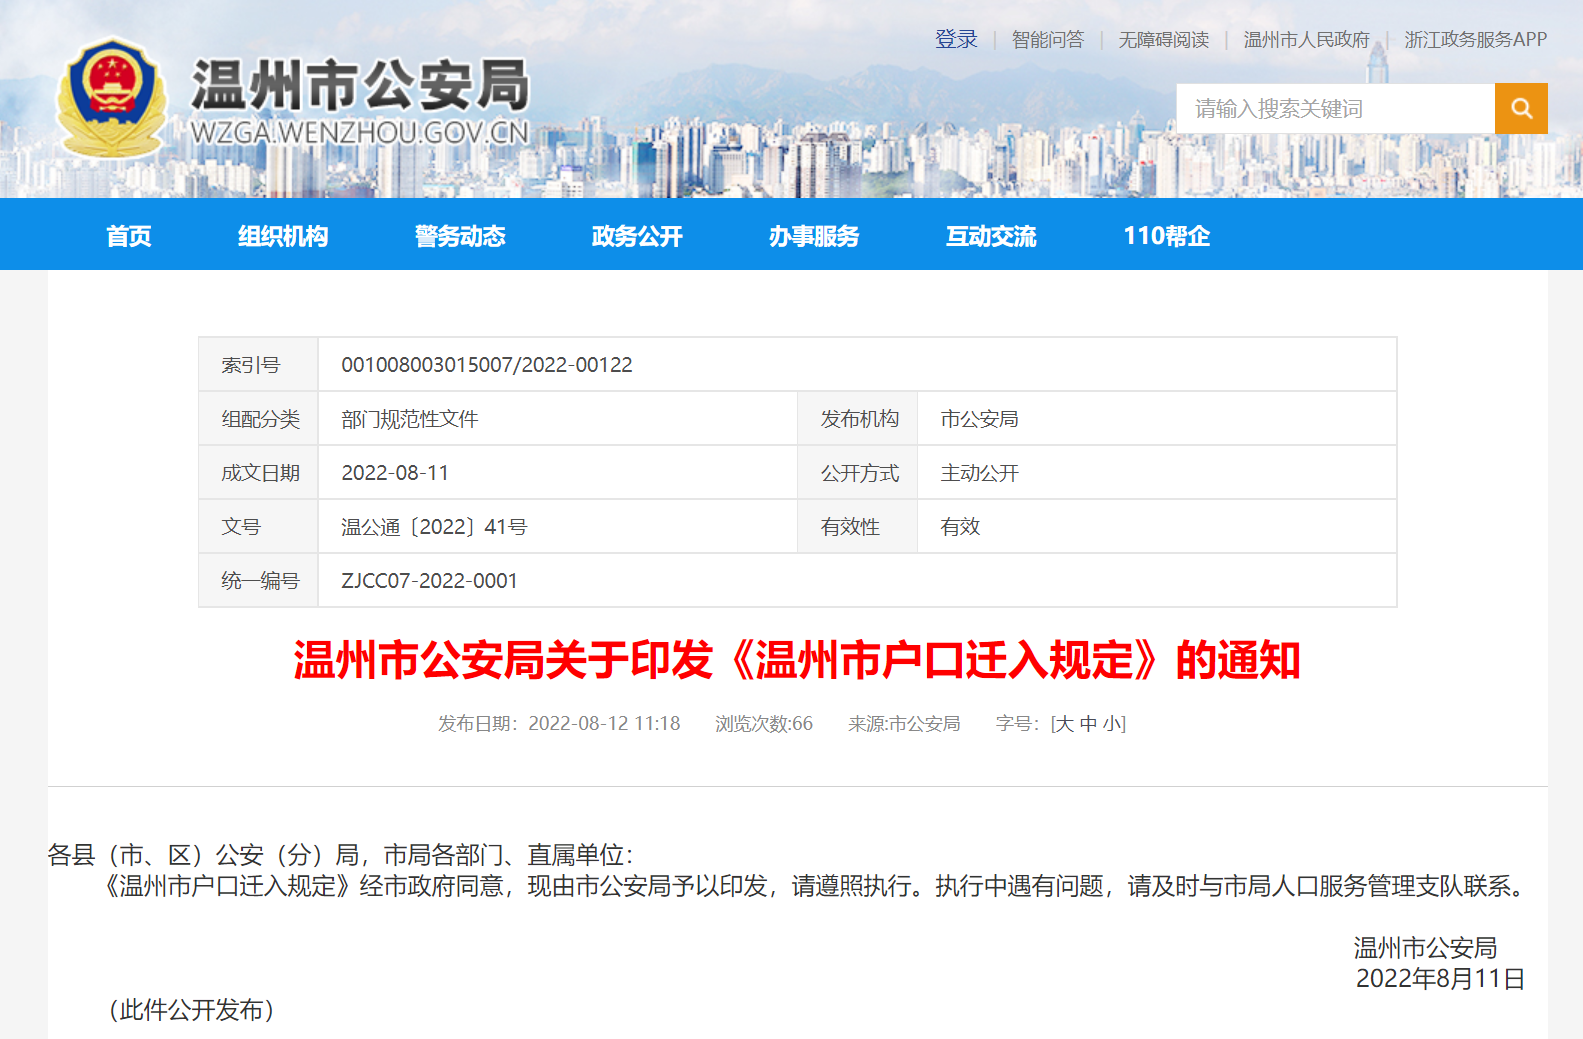1583x1039 pixels.
Task: Open the 浙江政务服务APP link
Action: tap(1475, 40)
